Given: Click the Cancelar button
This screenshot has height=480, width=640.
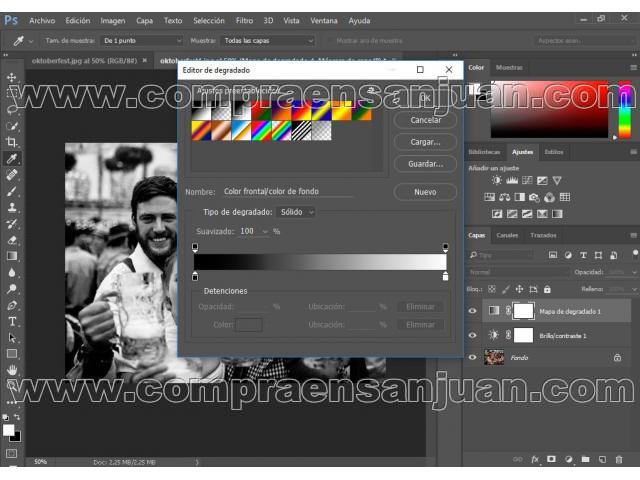Looking at the screenshot, I should pos(425,120).
